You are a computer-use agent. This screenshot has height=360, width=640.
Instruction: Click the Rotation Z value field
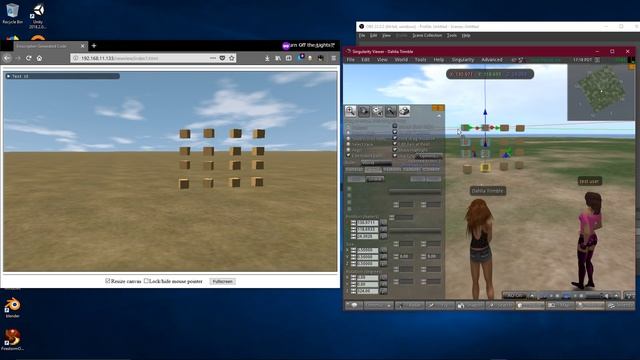[367, 291]
